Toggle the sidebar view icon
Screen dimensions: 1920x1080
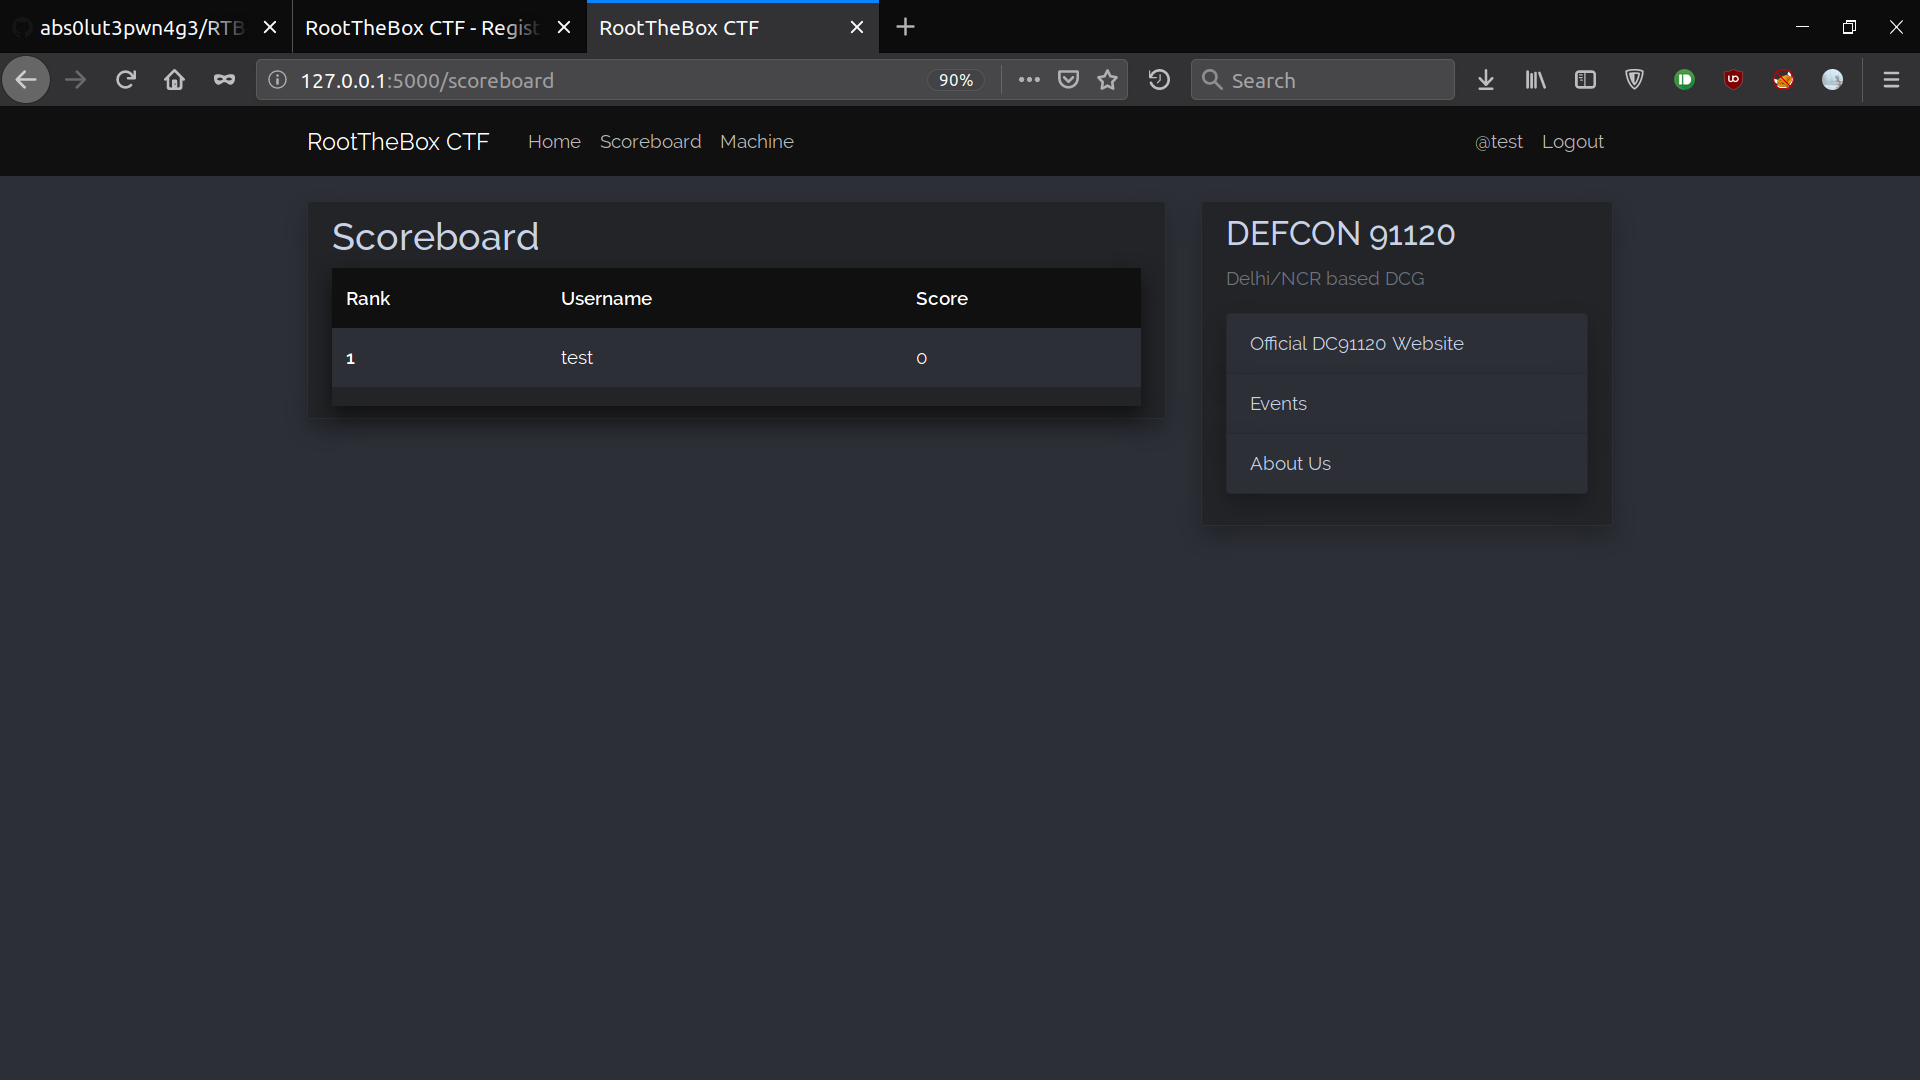pos(1585,80)
